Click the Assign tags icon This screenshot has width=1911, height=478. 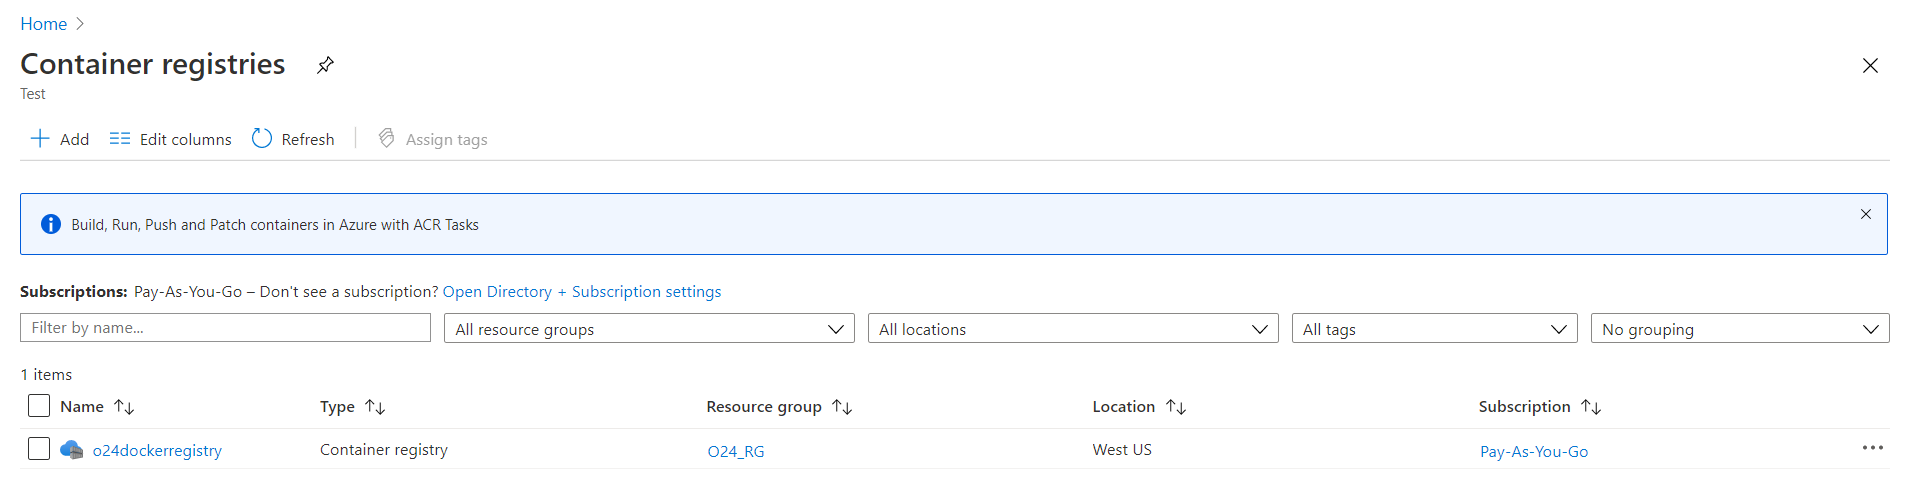point(387,139)
